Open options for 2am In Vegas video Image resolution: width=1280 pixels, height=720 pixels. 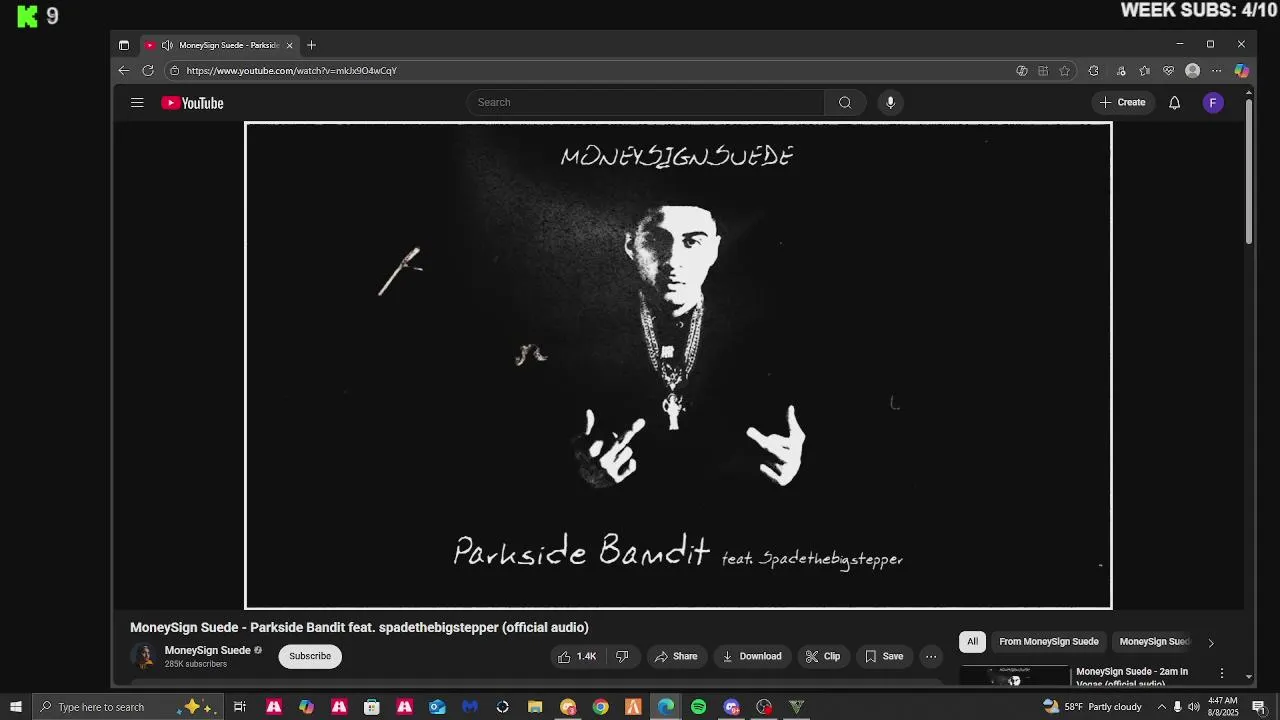1221,674
